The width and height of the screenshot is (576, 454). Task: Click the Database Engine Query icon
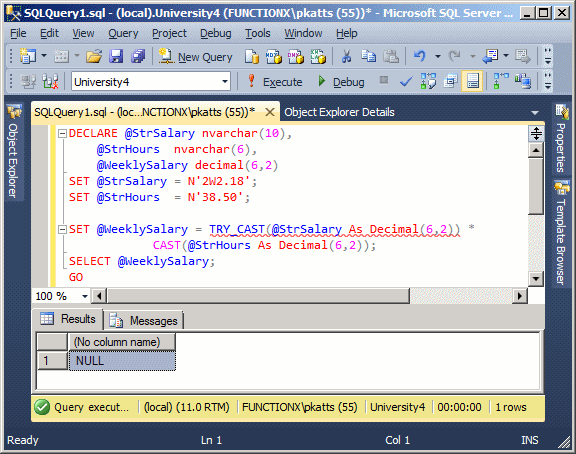tap(252, 57)
